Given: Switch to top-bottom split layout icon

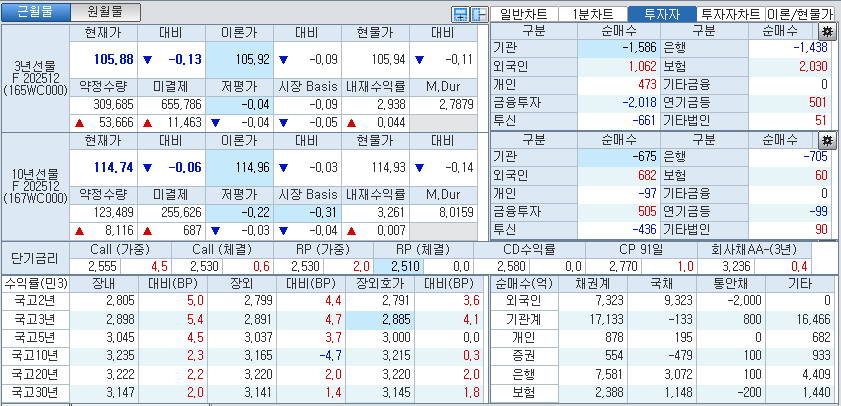Looking at the screenshot, I should [x=460, y=14].
